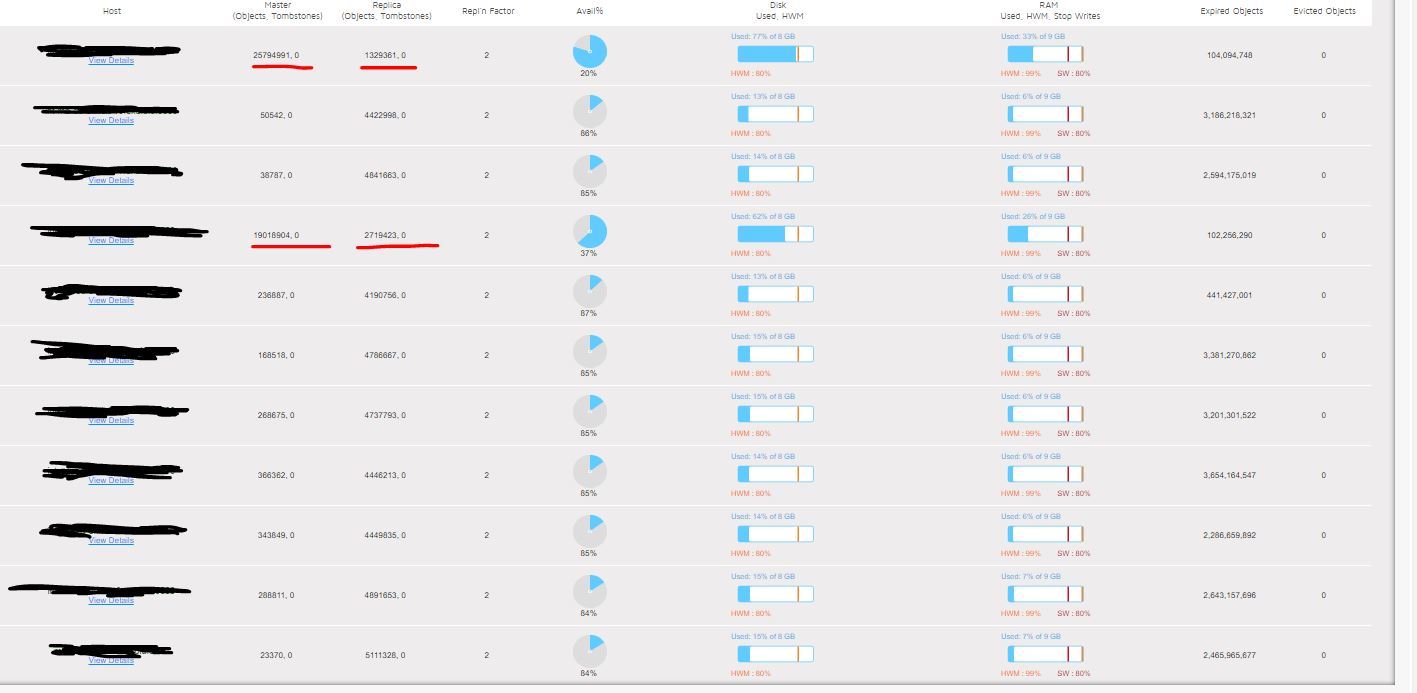Screen dimensions: 1417x693
Task: Click the availability pie in the 288811 row
Action: [x=590, y=591]
